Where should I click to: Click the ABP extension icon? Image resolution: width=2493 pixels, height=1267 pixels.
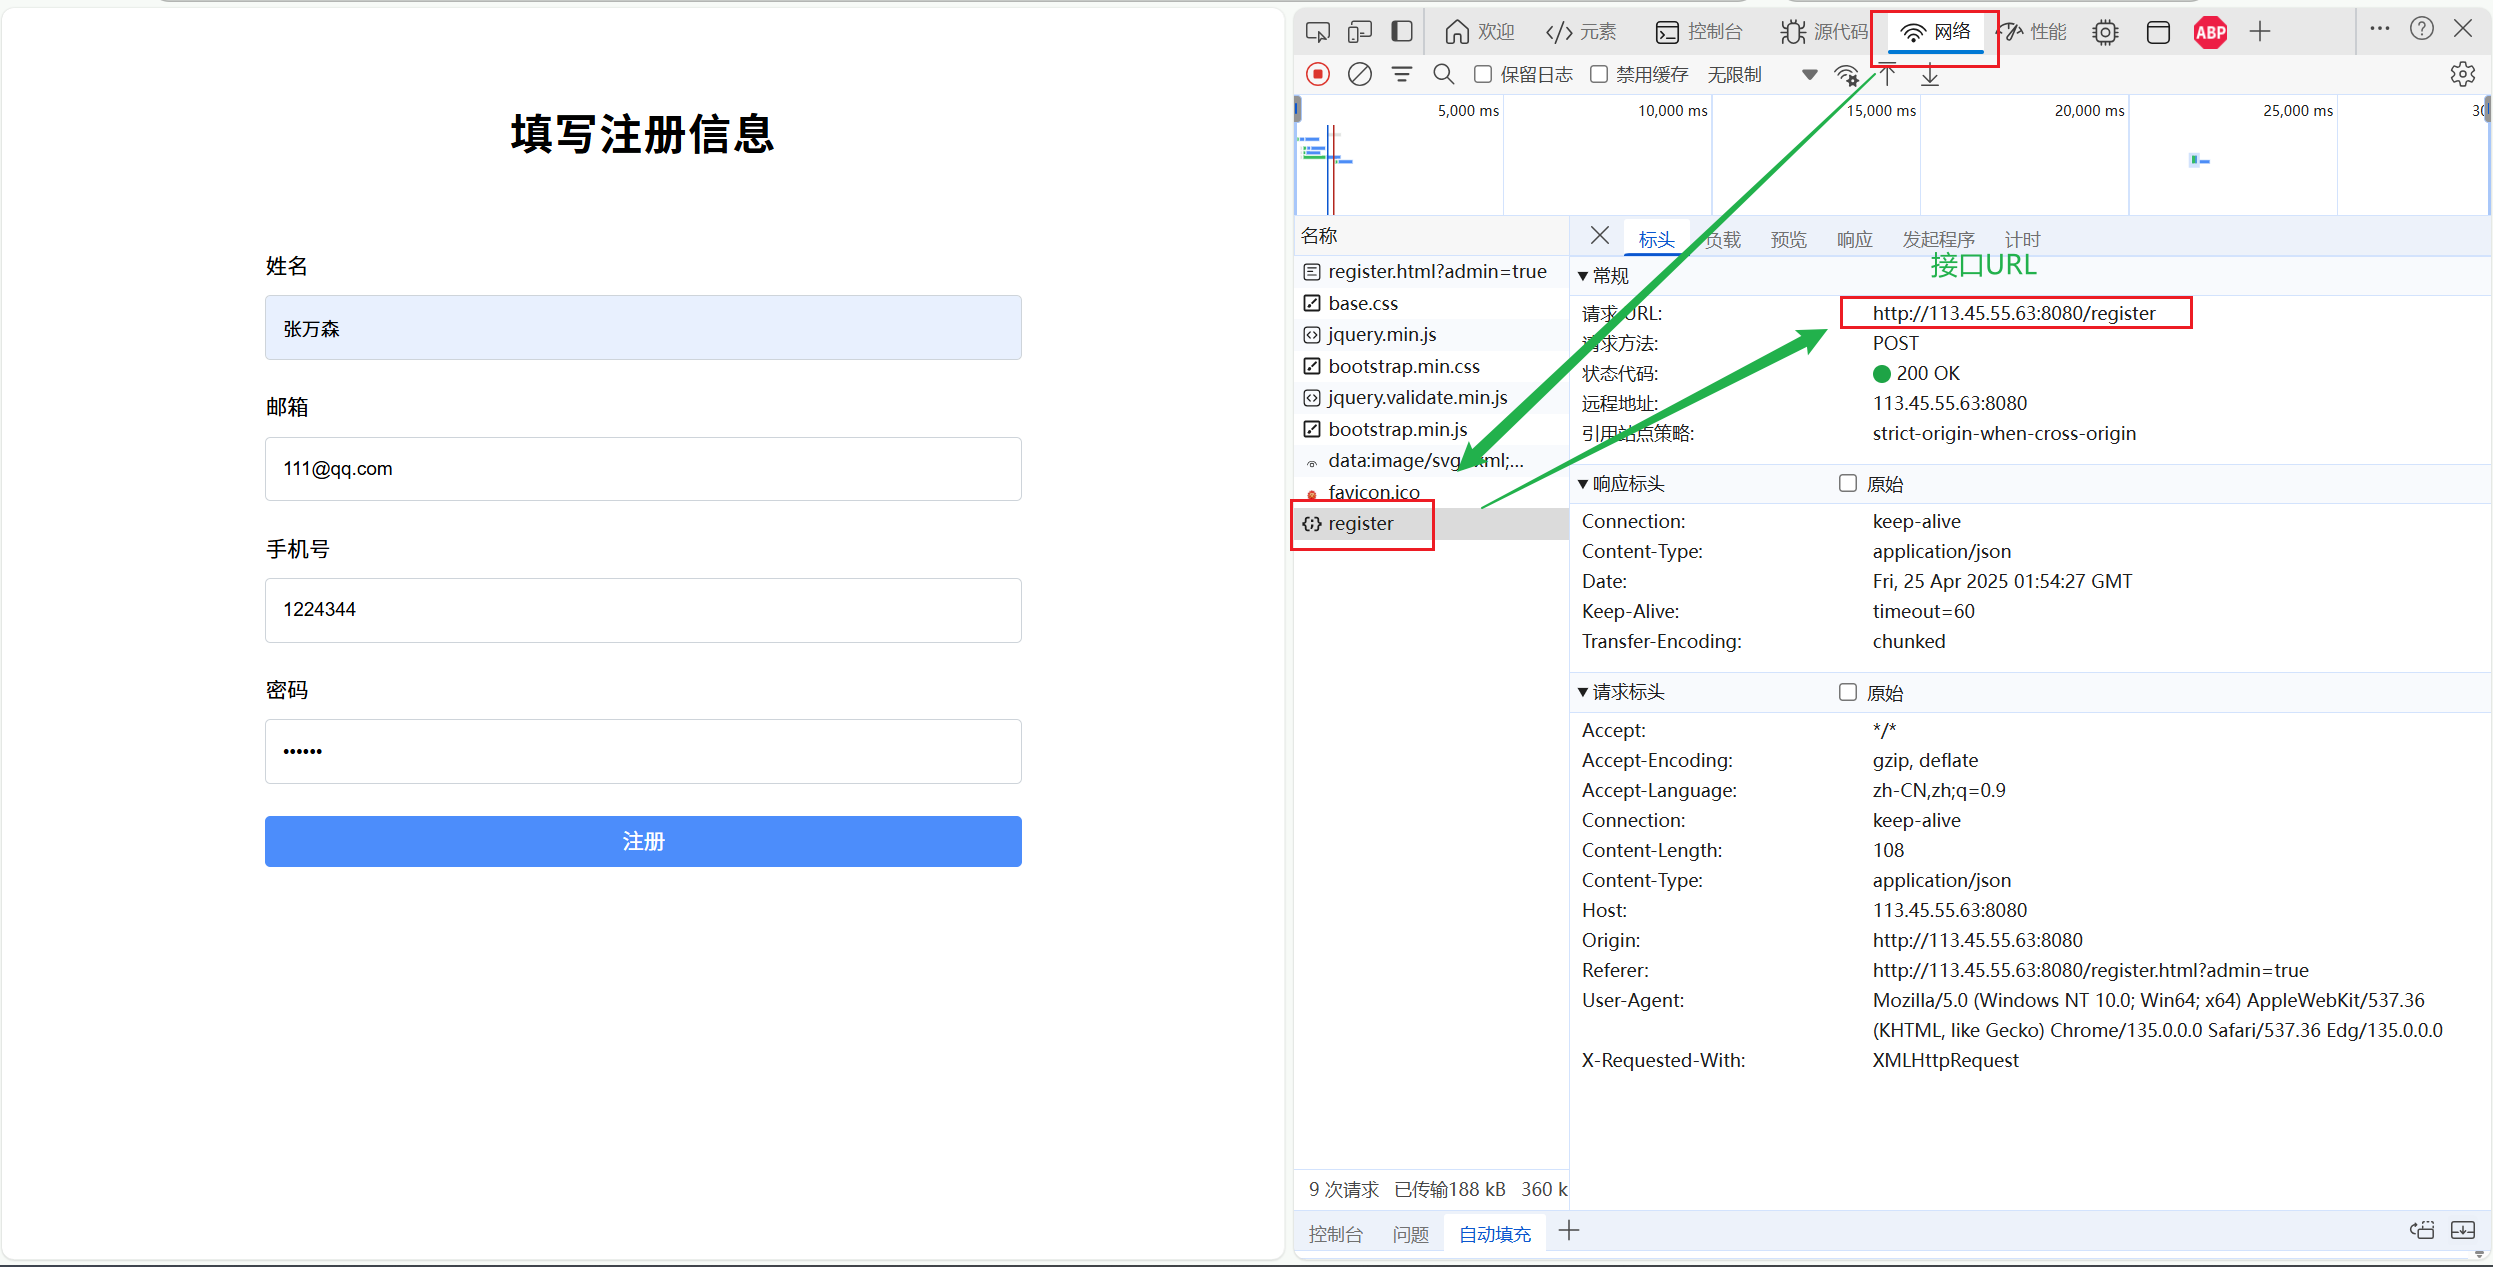[x=2210, y=32]
